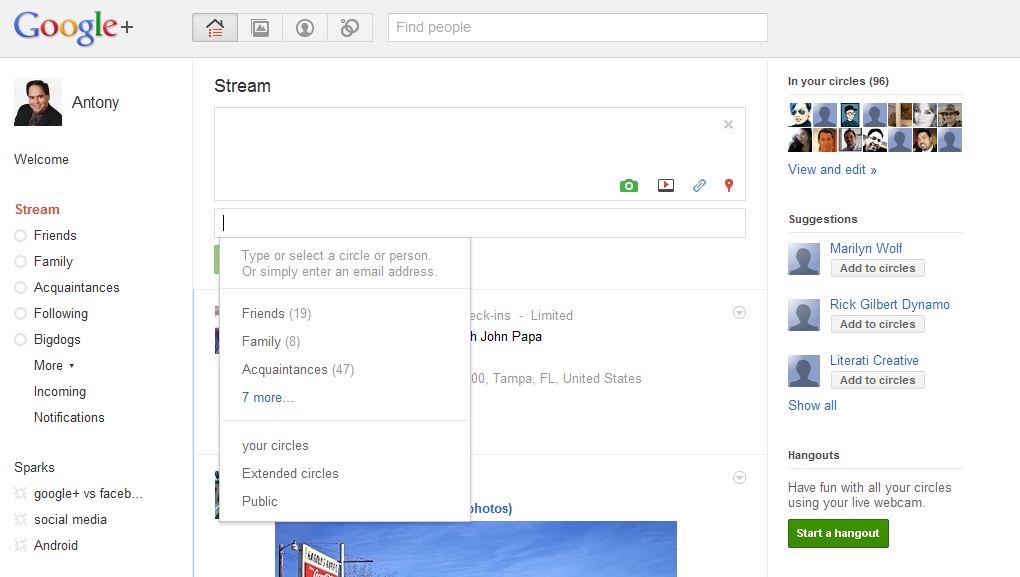Screen dimensions: 1020x577
Task: Open options arrow on the first stream post
Action: coord(739,313)
